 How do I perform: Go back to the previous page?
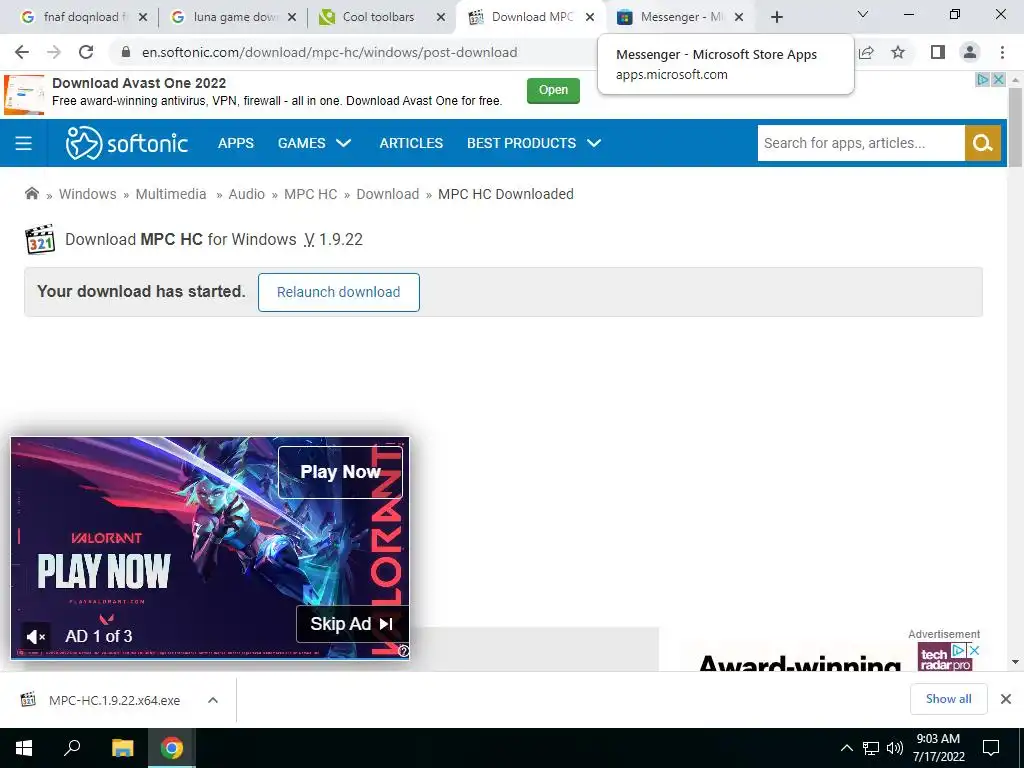(22, 52)
